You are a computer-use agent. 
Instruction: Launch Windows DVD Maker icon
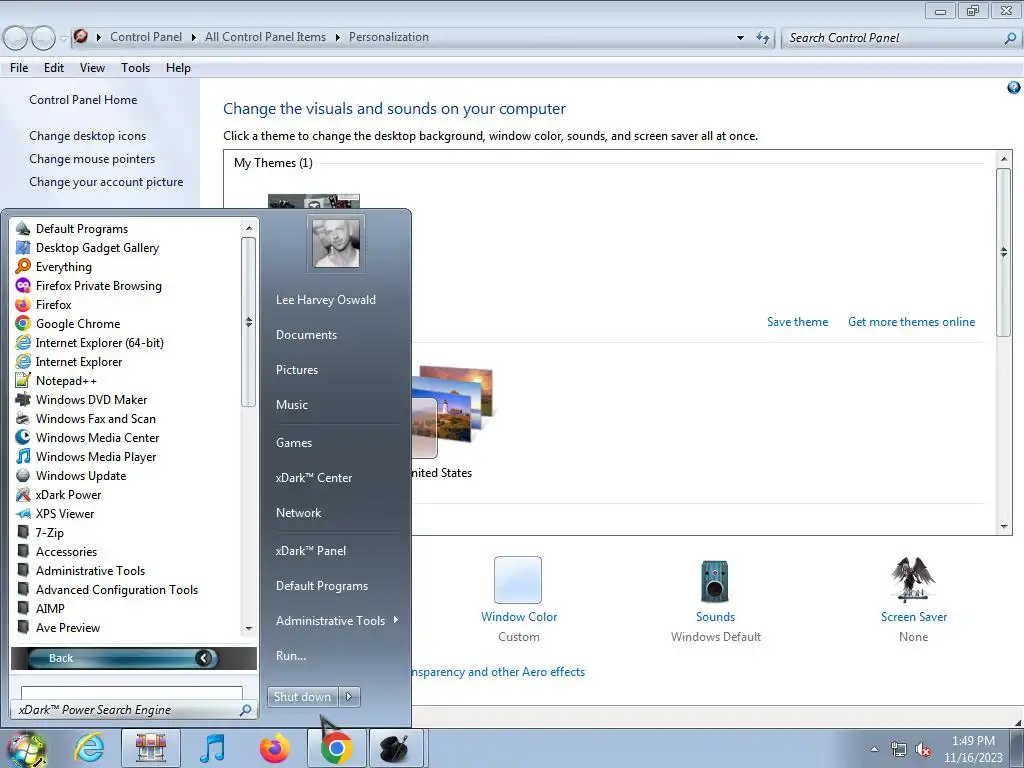[23, 399]
